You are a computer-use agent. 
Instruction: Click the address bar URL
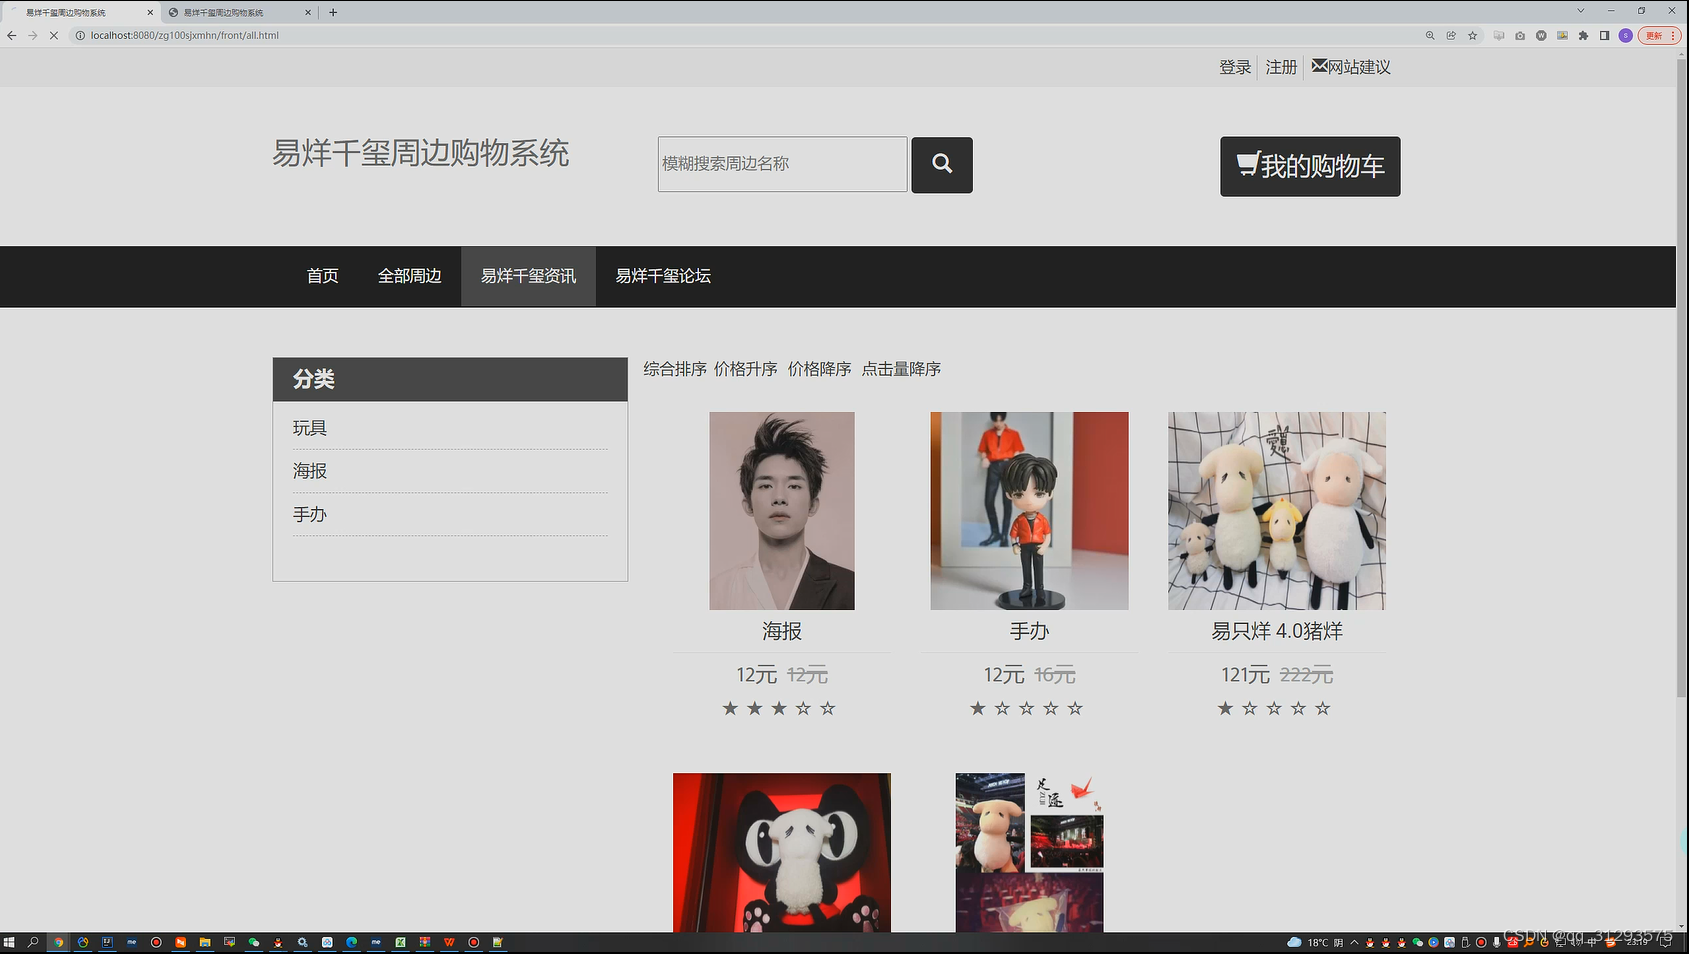point(185,35)
